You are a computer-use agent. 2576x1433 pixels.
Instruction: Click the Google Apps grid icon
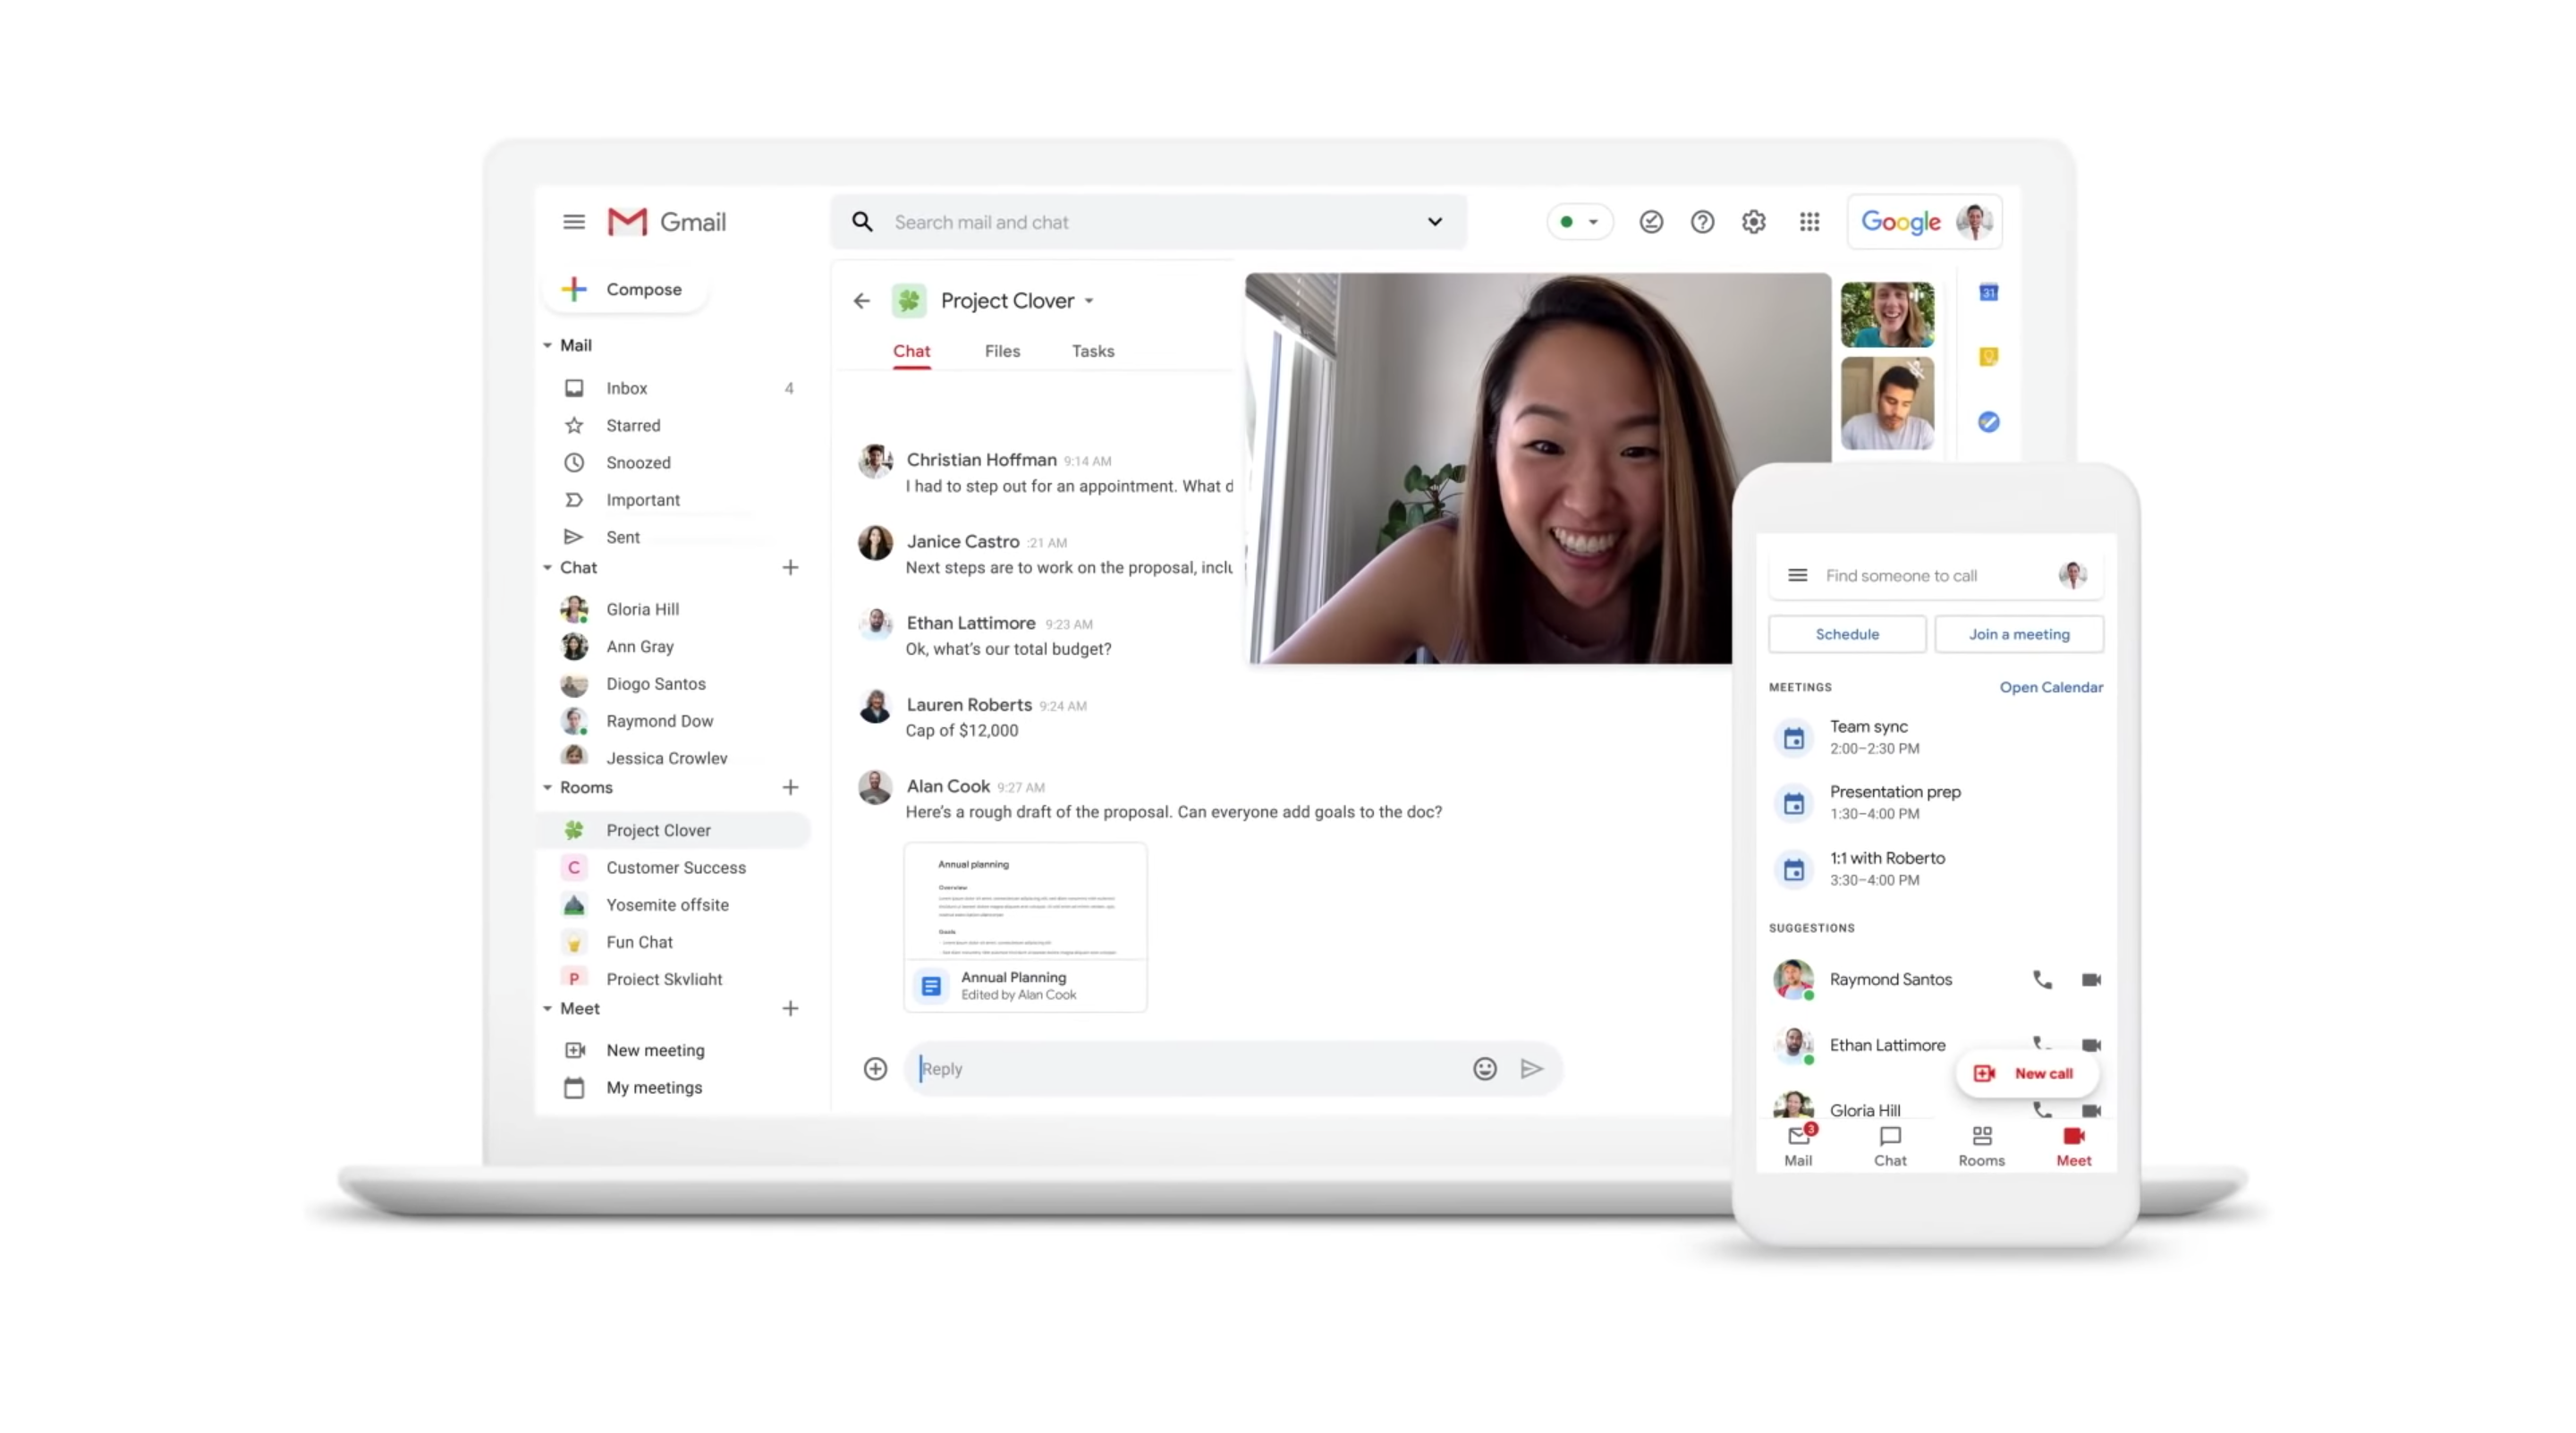(1809, 221)
